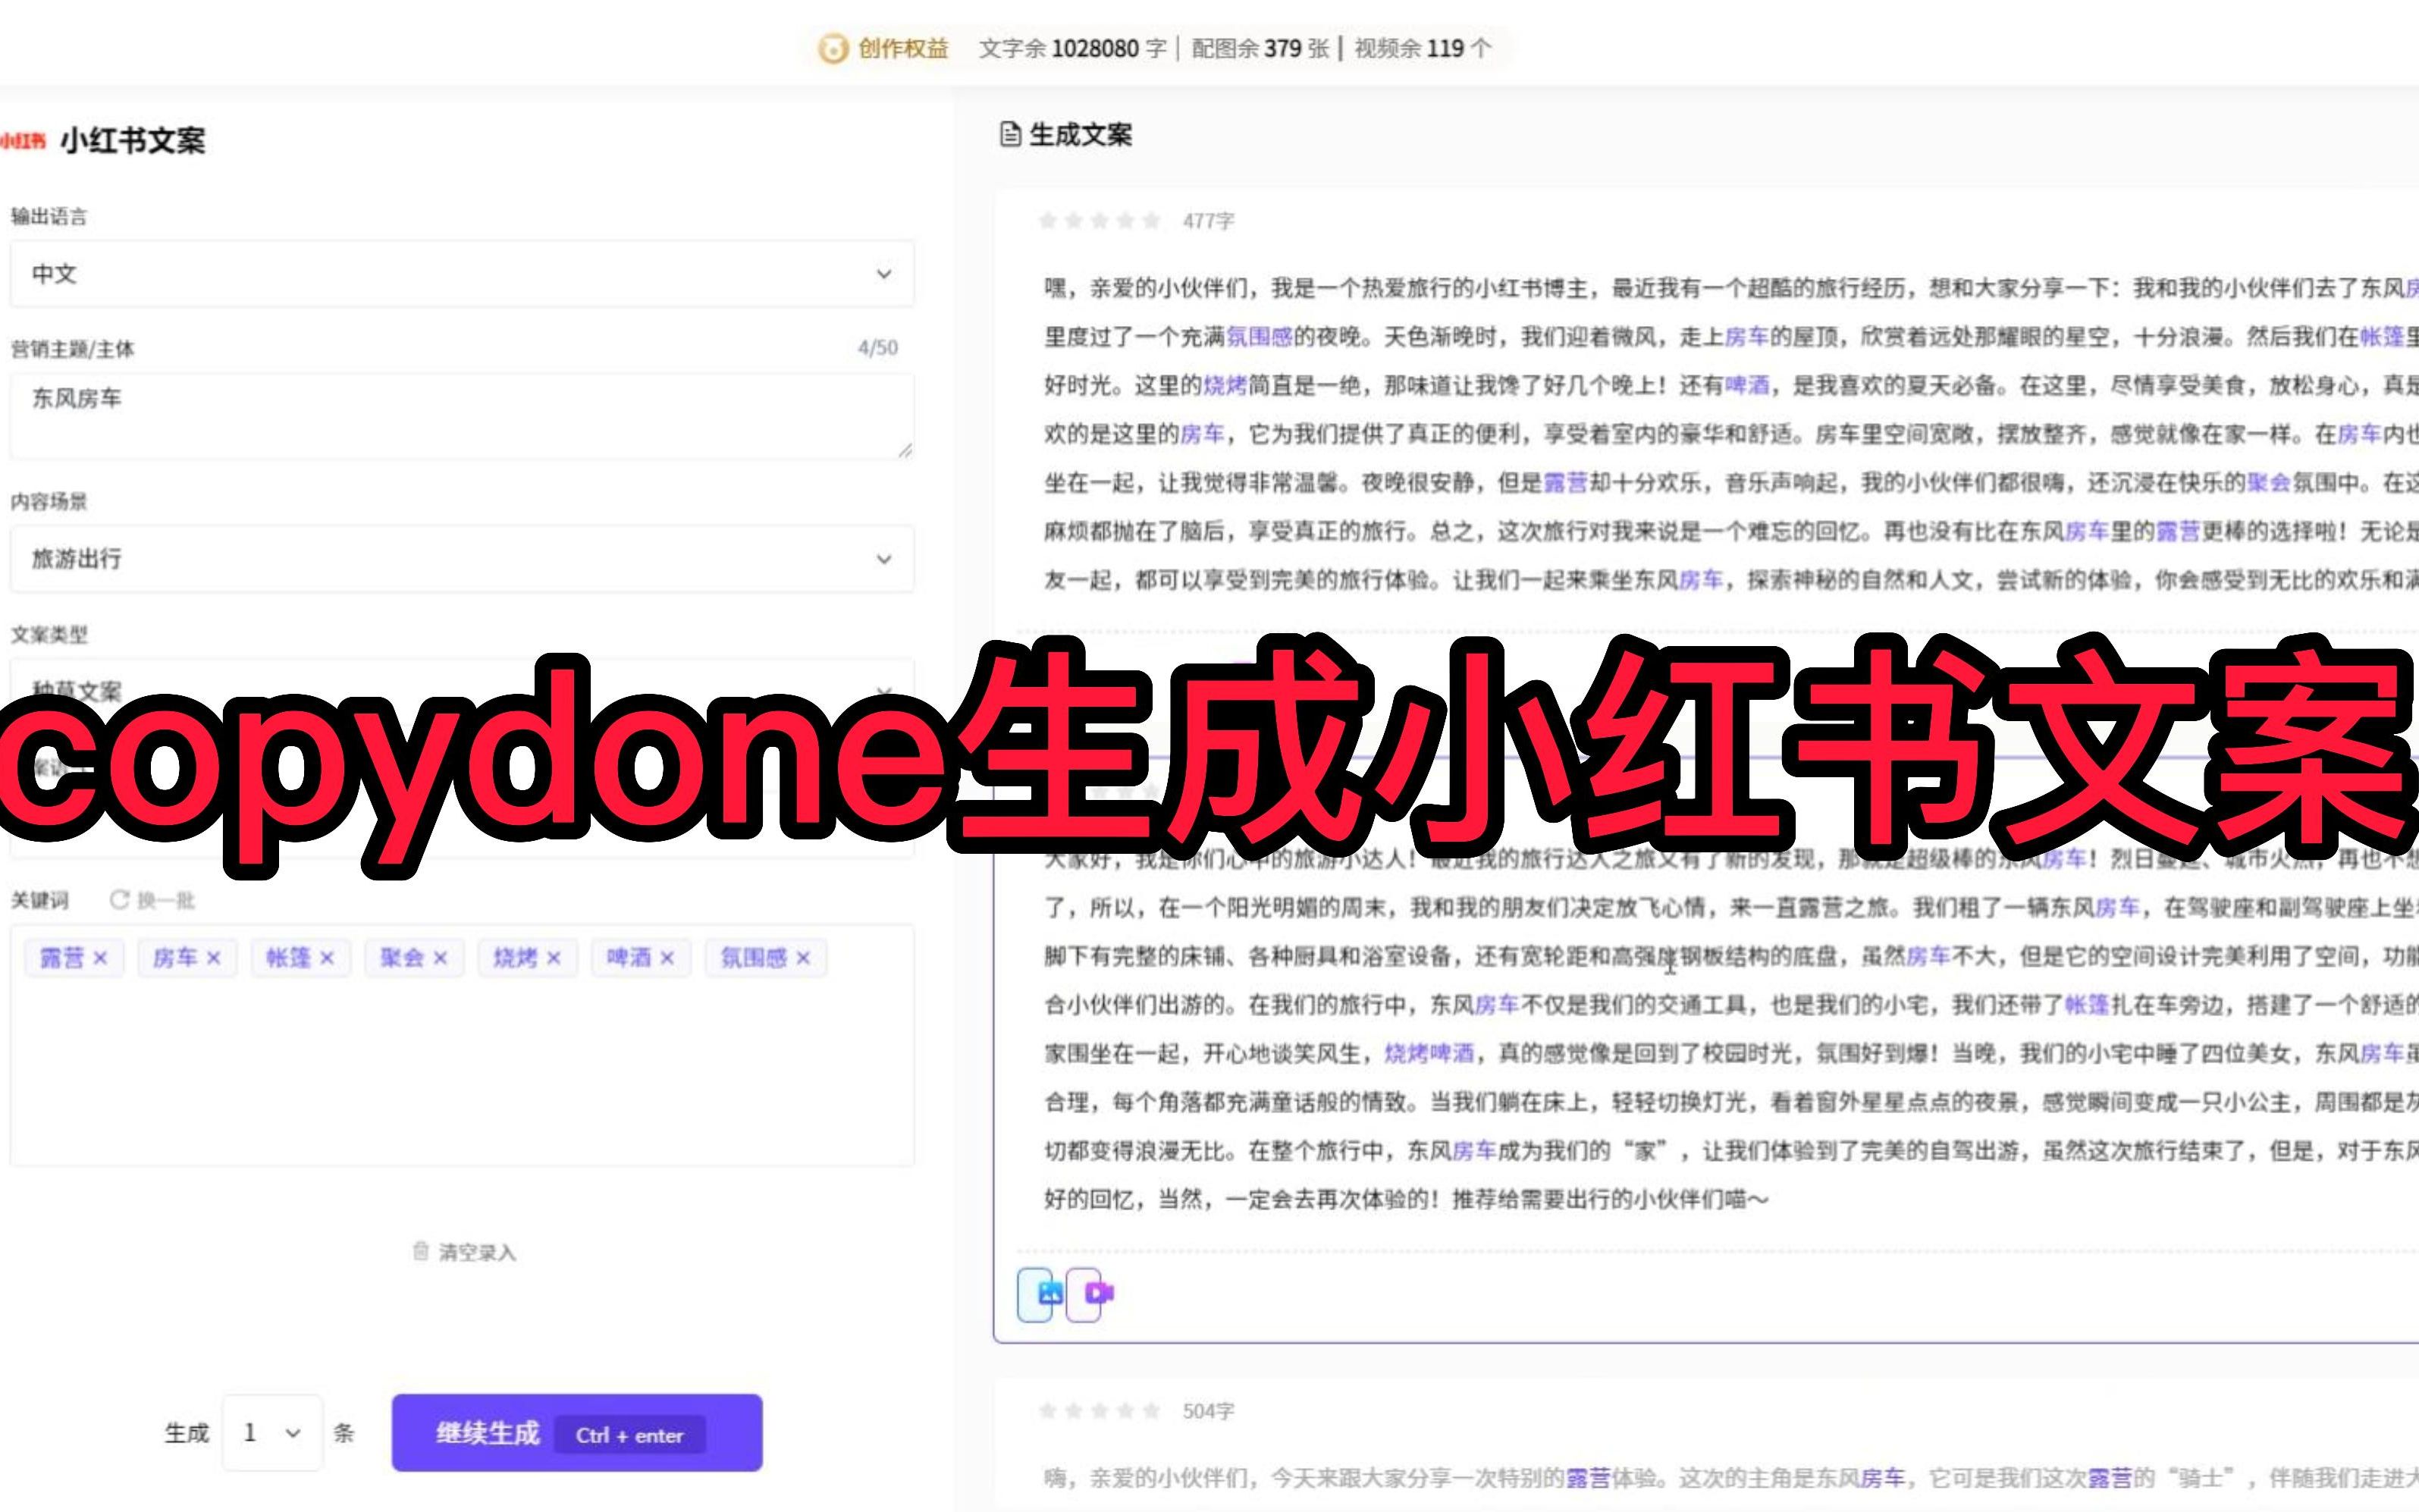Viewport: 2419px width, 1512px height.
Task: Click the 4/50 character counter
Action: [878, 348]
